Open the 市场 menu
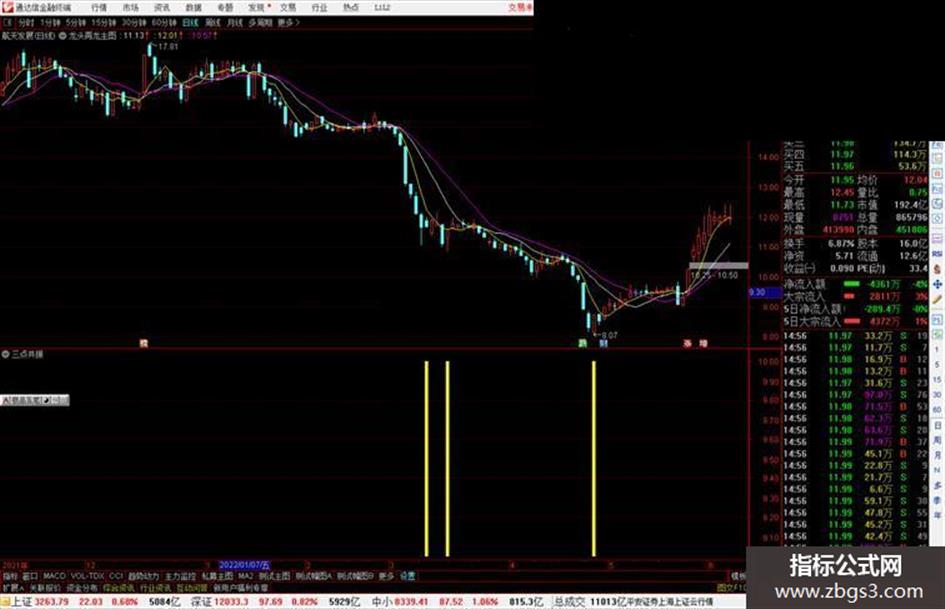Viewport: 945px width, 609px height. coord(130,7)
